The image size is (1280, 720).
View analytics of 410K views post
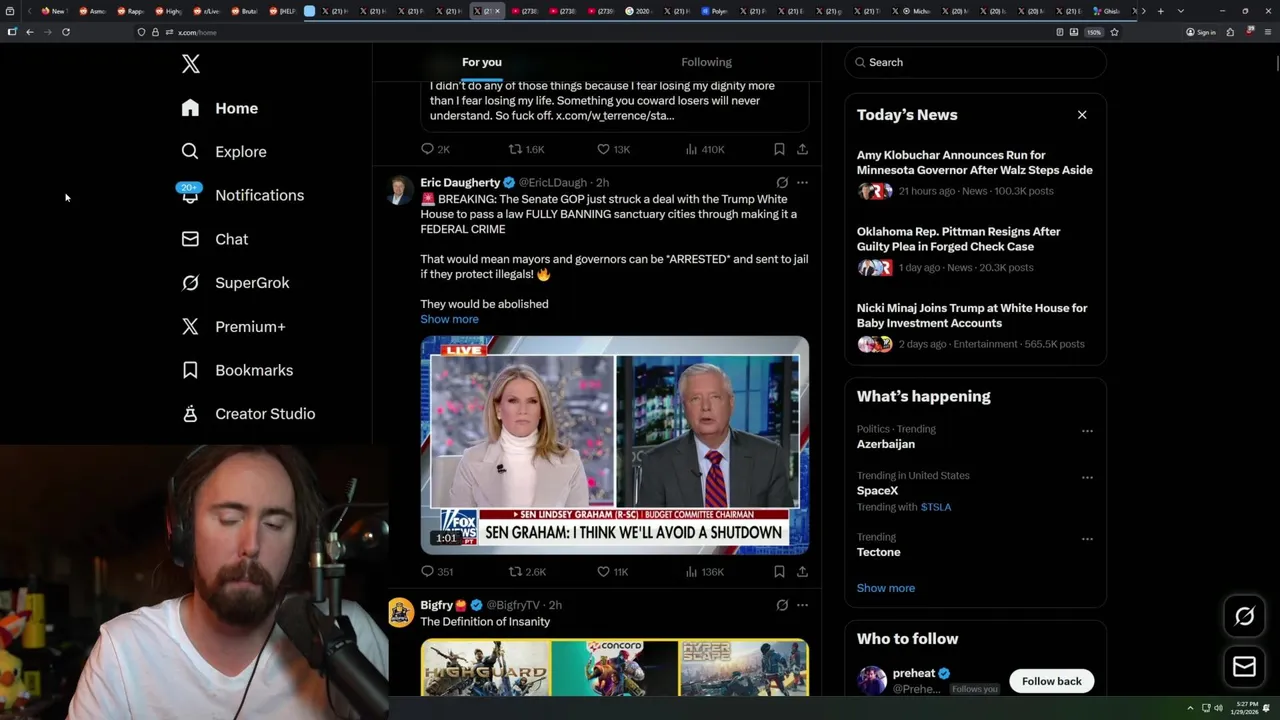coord(705,149)
